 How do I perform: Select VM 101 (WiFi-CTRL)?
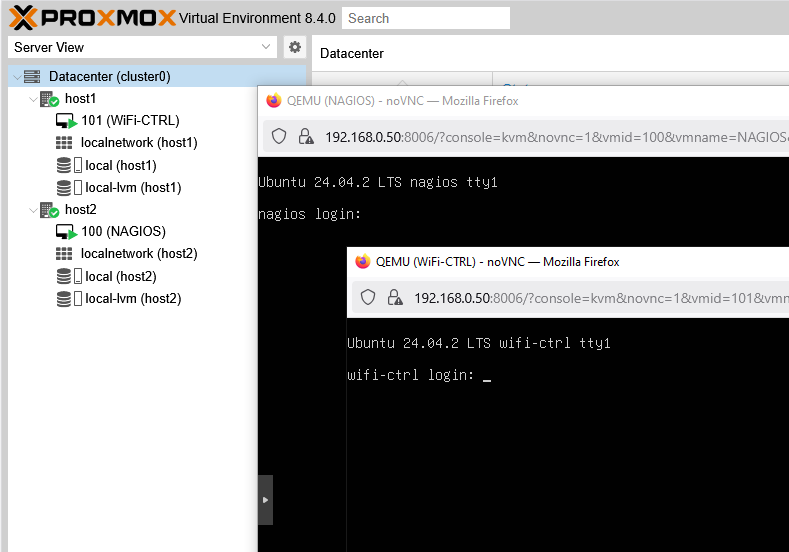tap(130, 121)
